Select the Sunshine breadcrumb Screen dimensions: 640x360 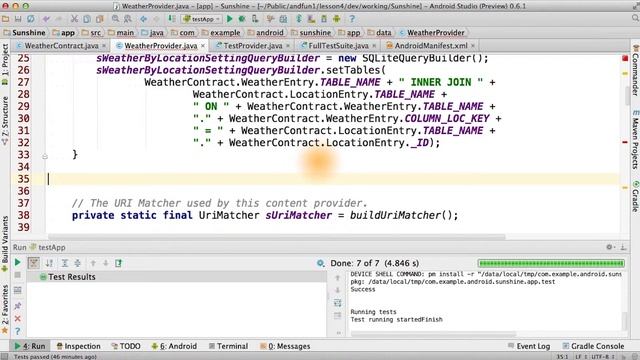[24, 32]
